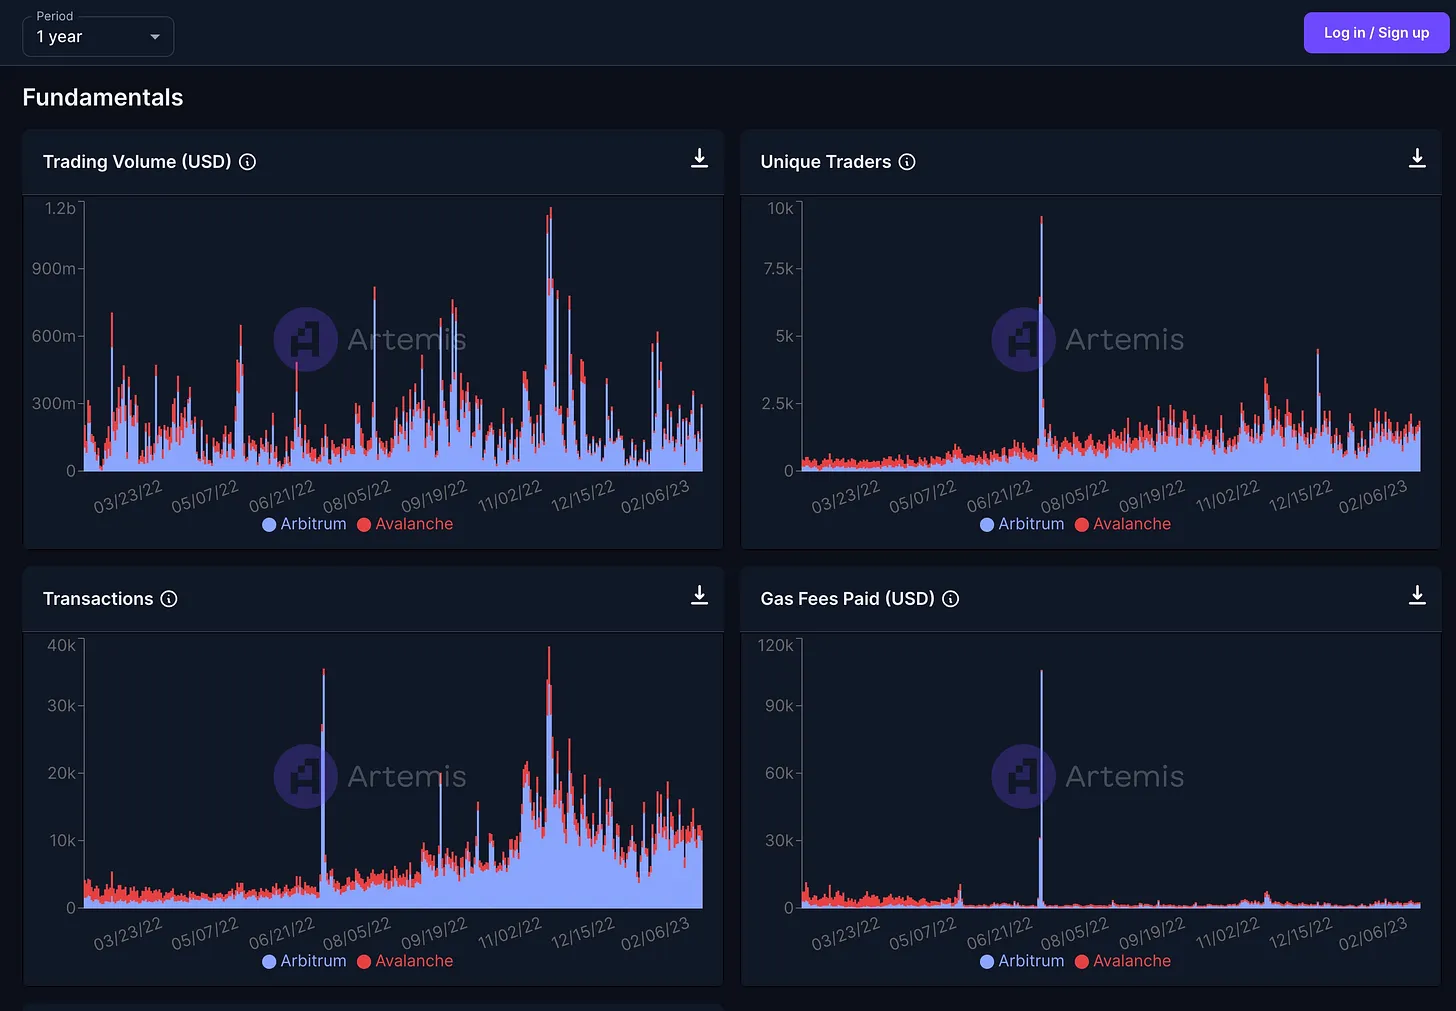Toggle Avalanche series in Unique Traders legend
Viewport: 1456px width, 1011px height.
coord(1123,524)
